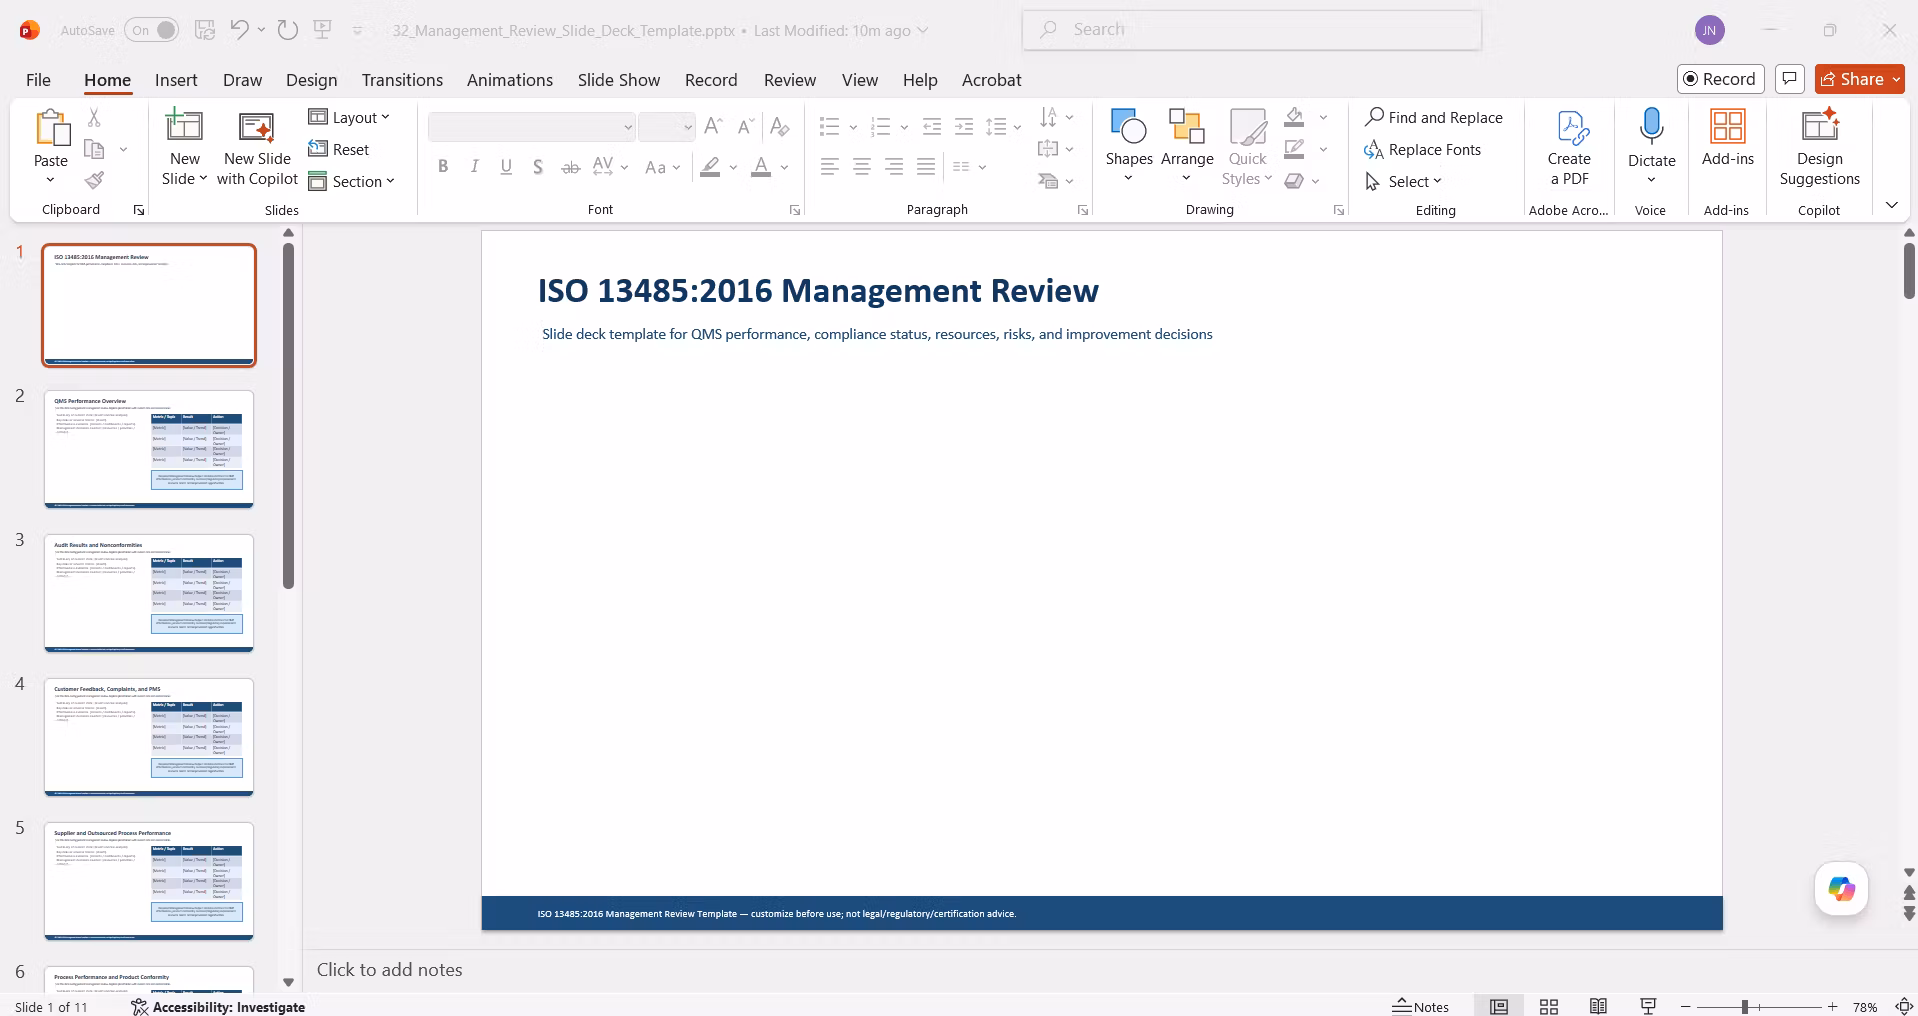Toggle AutoSave switch
1918x1016 pixels.
coord(152,30)
